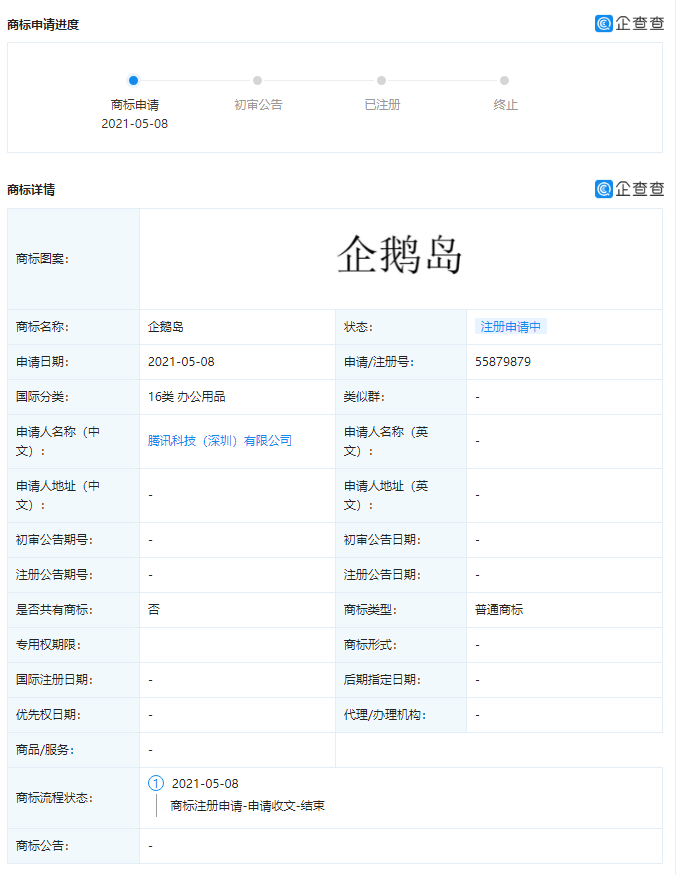Select the 终止 progress step dot
676x875 pixels.
504,81
